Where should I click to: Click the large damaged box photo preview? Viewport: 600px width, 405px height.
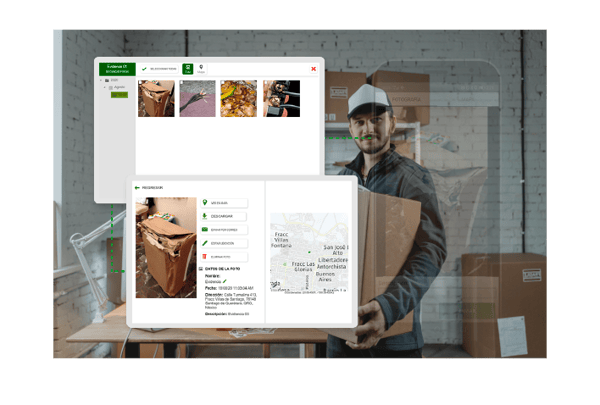pos(166,248)
